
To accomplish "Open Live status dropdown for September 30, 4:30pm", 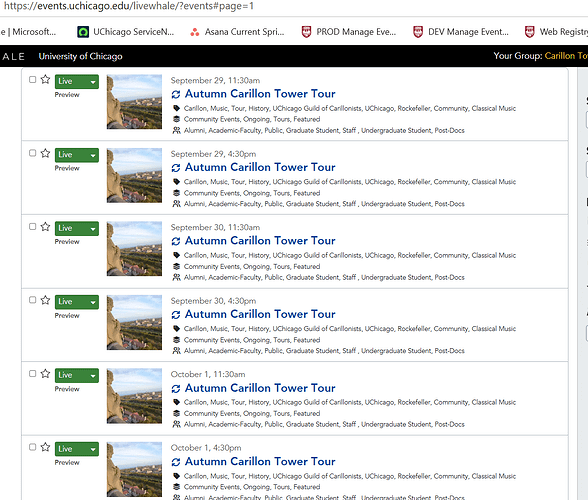I will (77, 302).
